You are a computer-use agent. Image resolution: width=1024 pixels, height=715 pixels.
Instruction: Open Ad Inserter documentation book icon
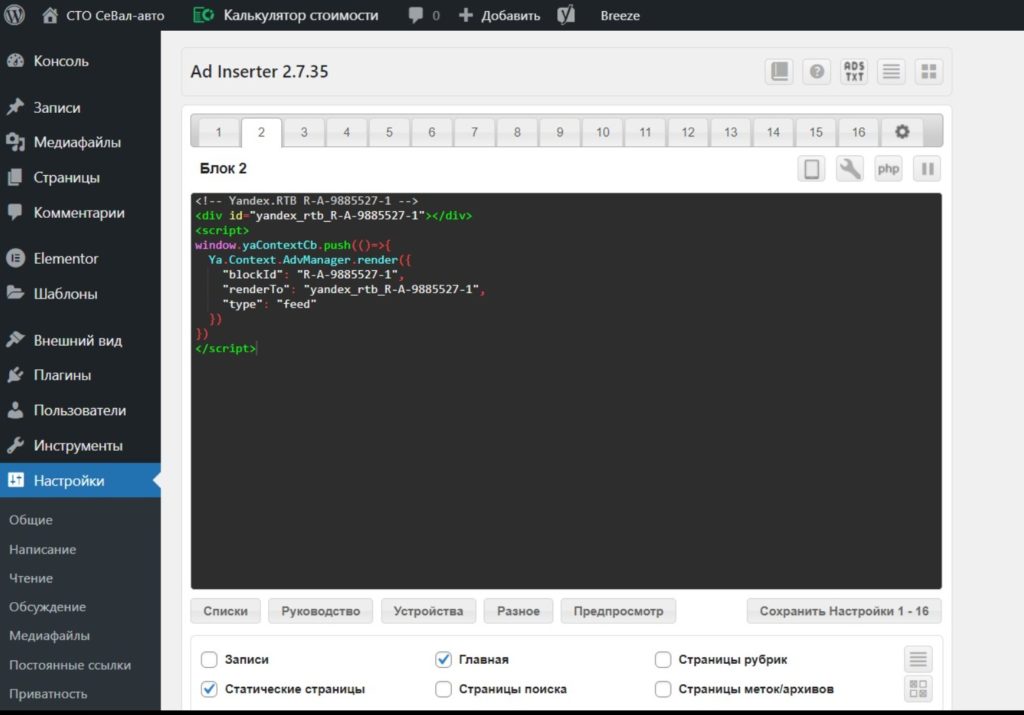[779, 71]
